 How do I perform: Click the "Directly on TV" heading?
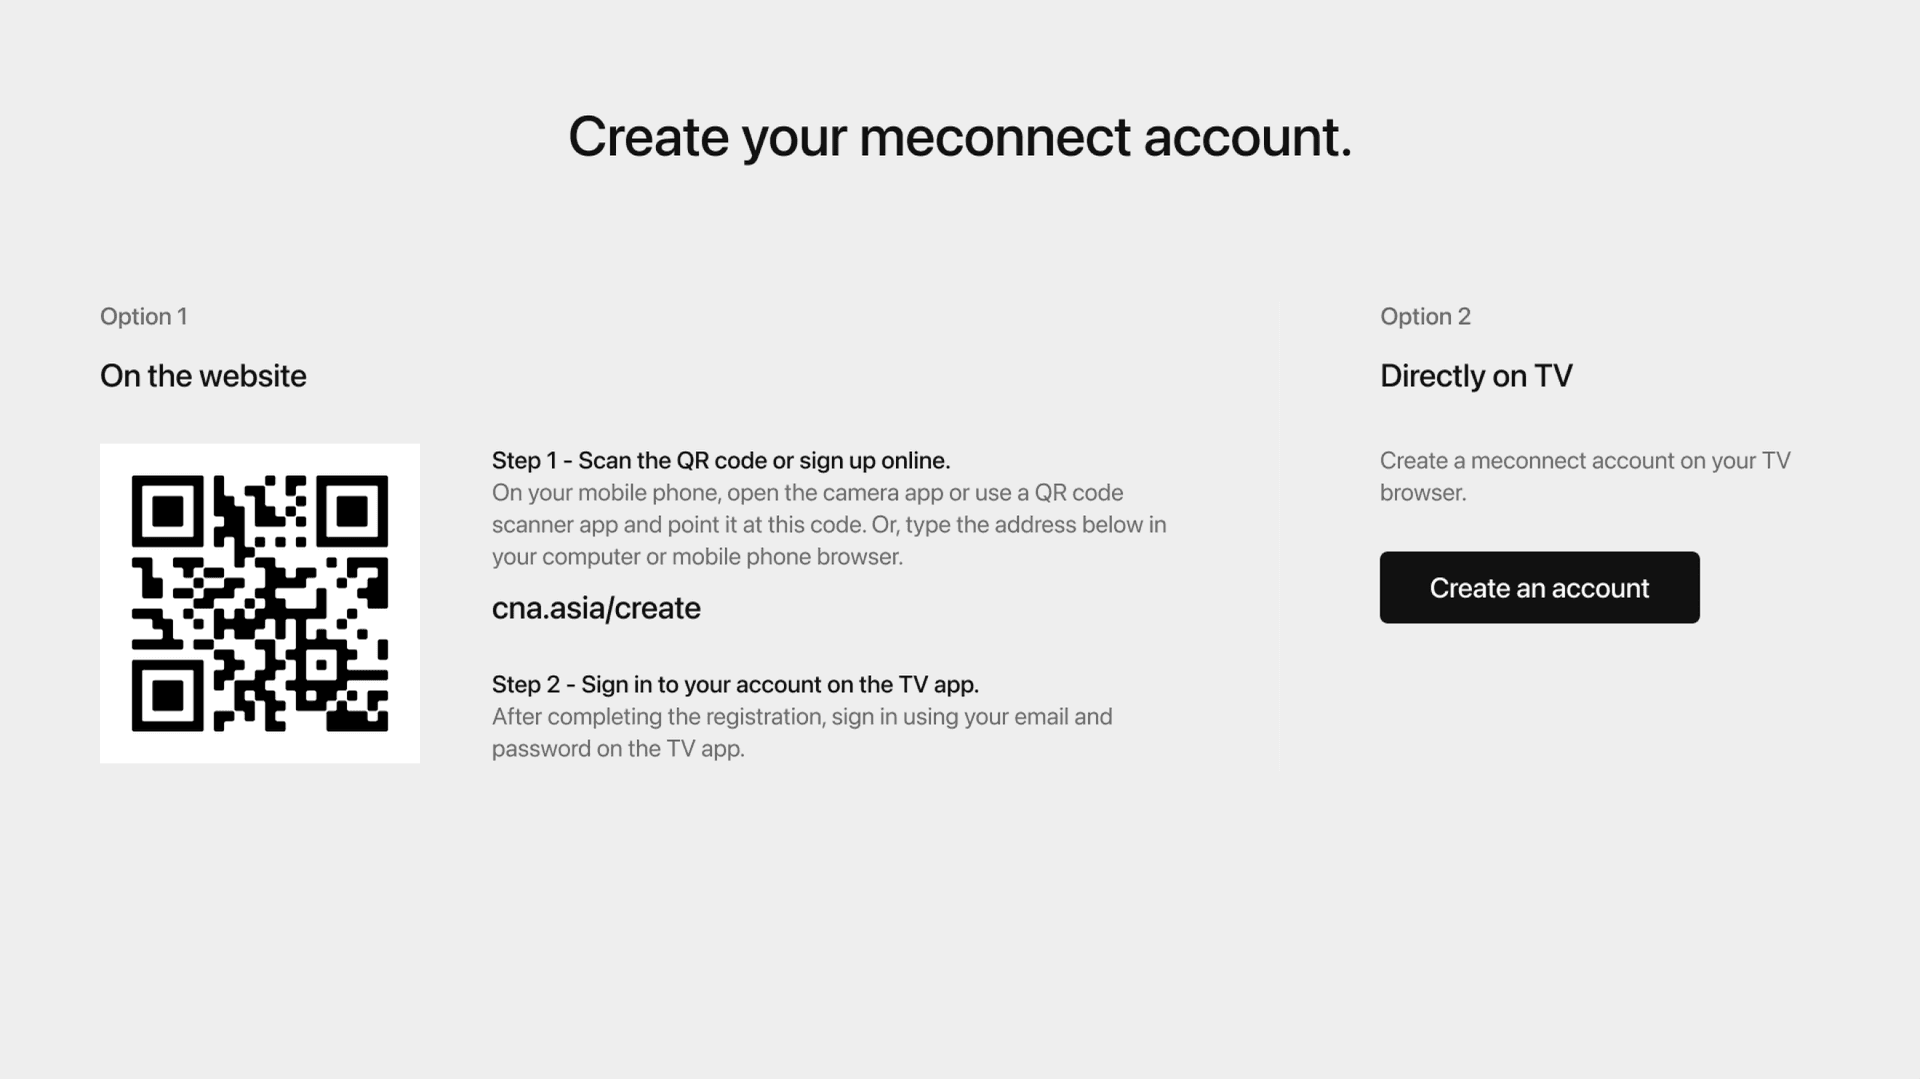pyautogui.click(x=1476, y=376)
